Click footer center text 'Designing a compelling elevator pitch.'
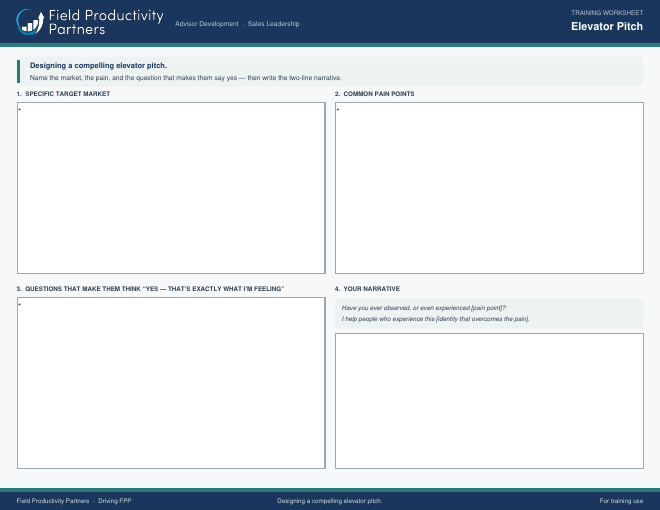The image size is (660, 510). point(330,501)
